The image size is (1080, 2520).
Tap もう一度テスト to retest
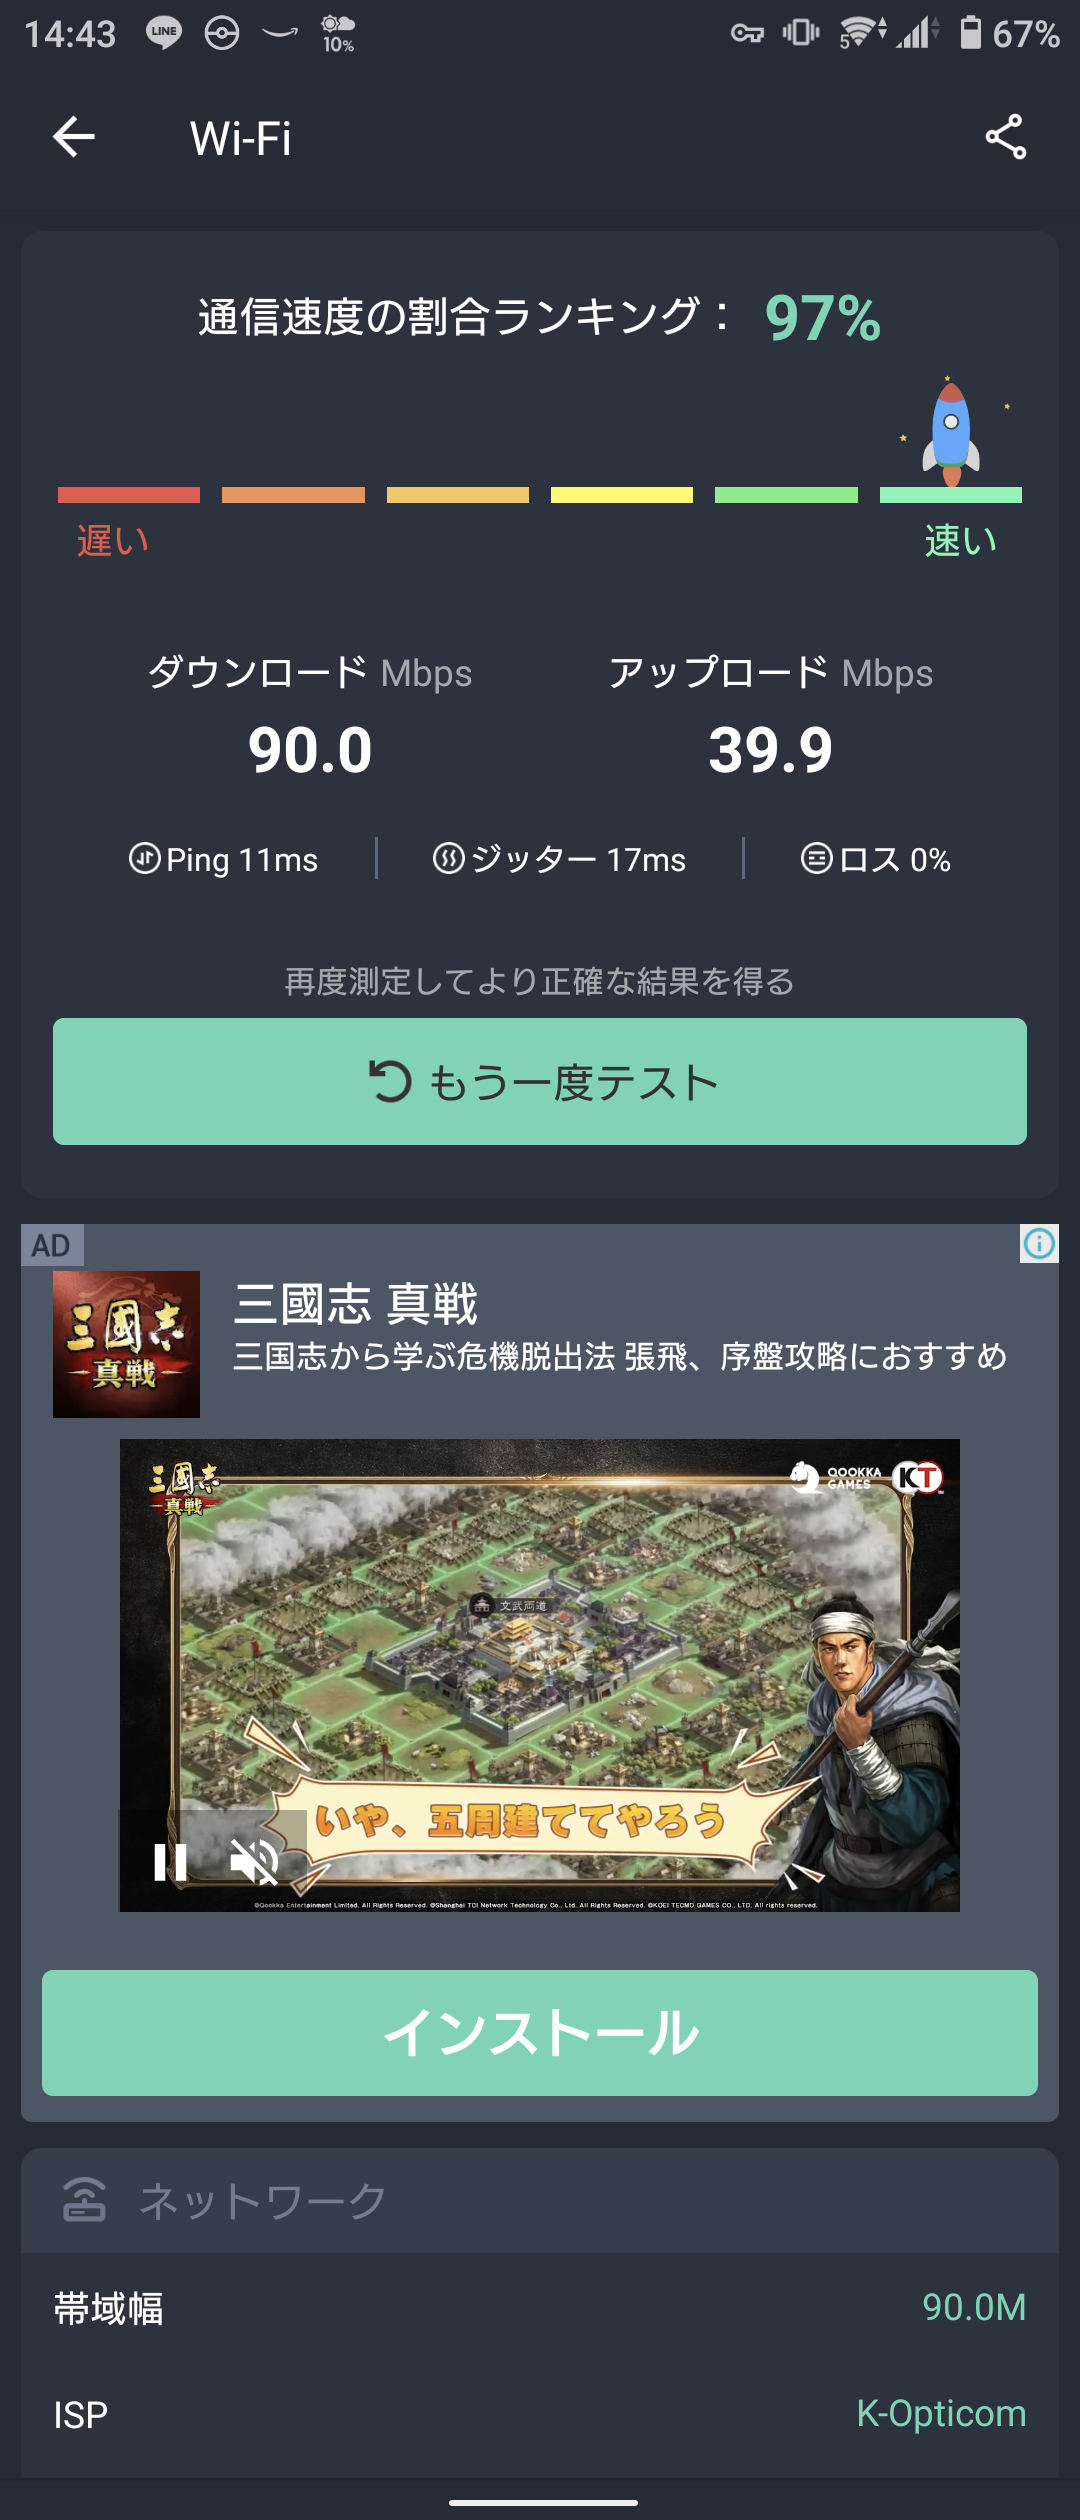pyautogui.click(x=540, y=1081)
